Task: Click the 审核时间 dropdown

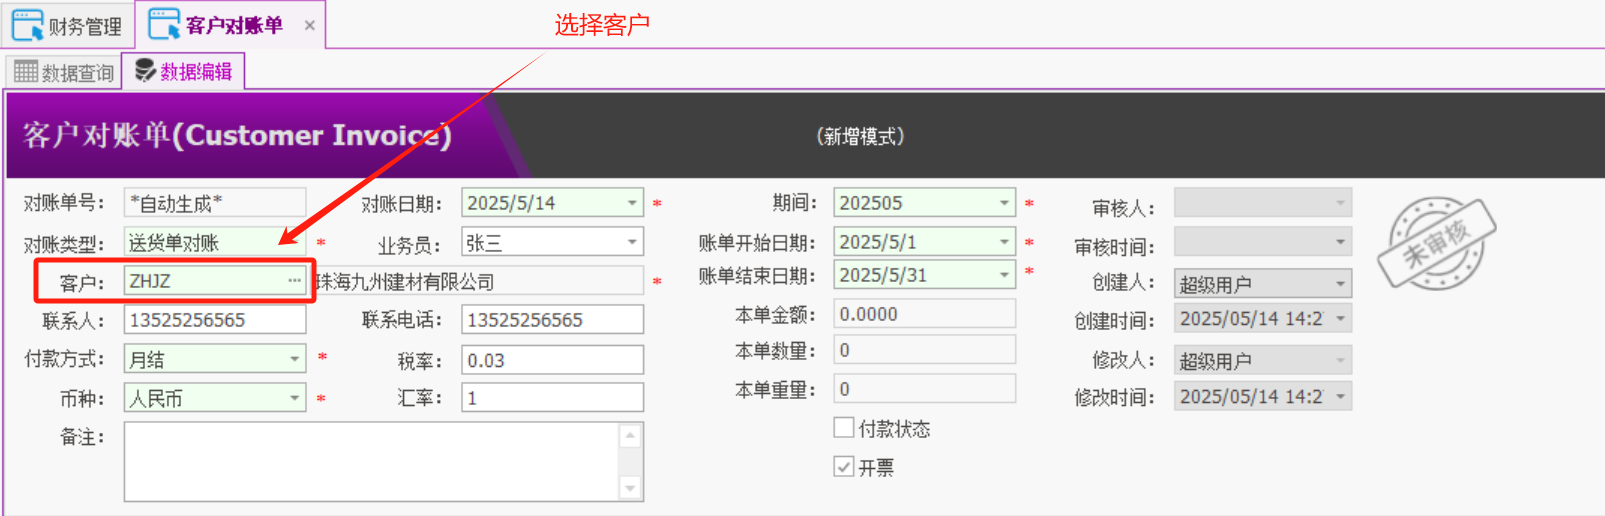Action: (x=1262, y=242)
